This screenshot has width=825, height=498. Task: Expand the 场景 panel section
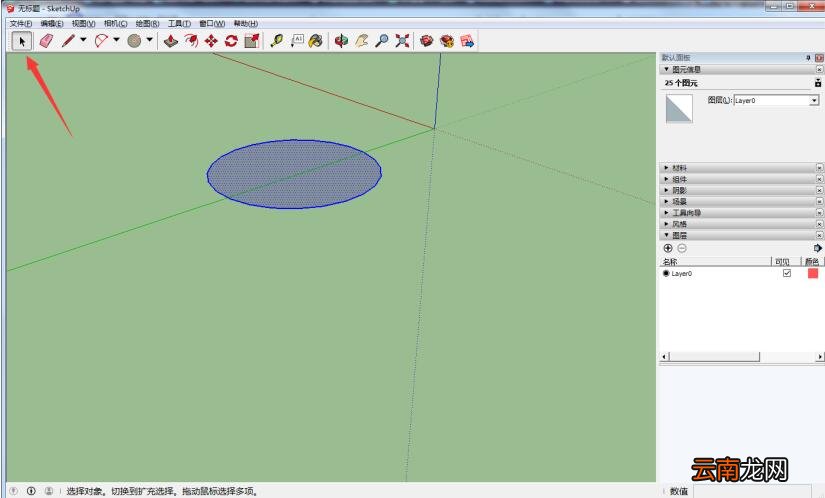pyautogui.click(x=667, y=201)
